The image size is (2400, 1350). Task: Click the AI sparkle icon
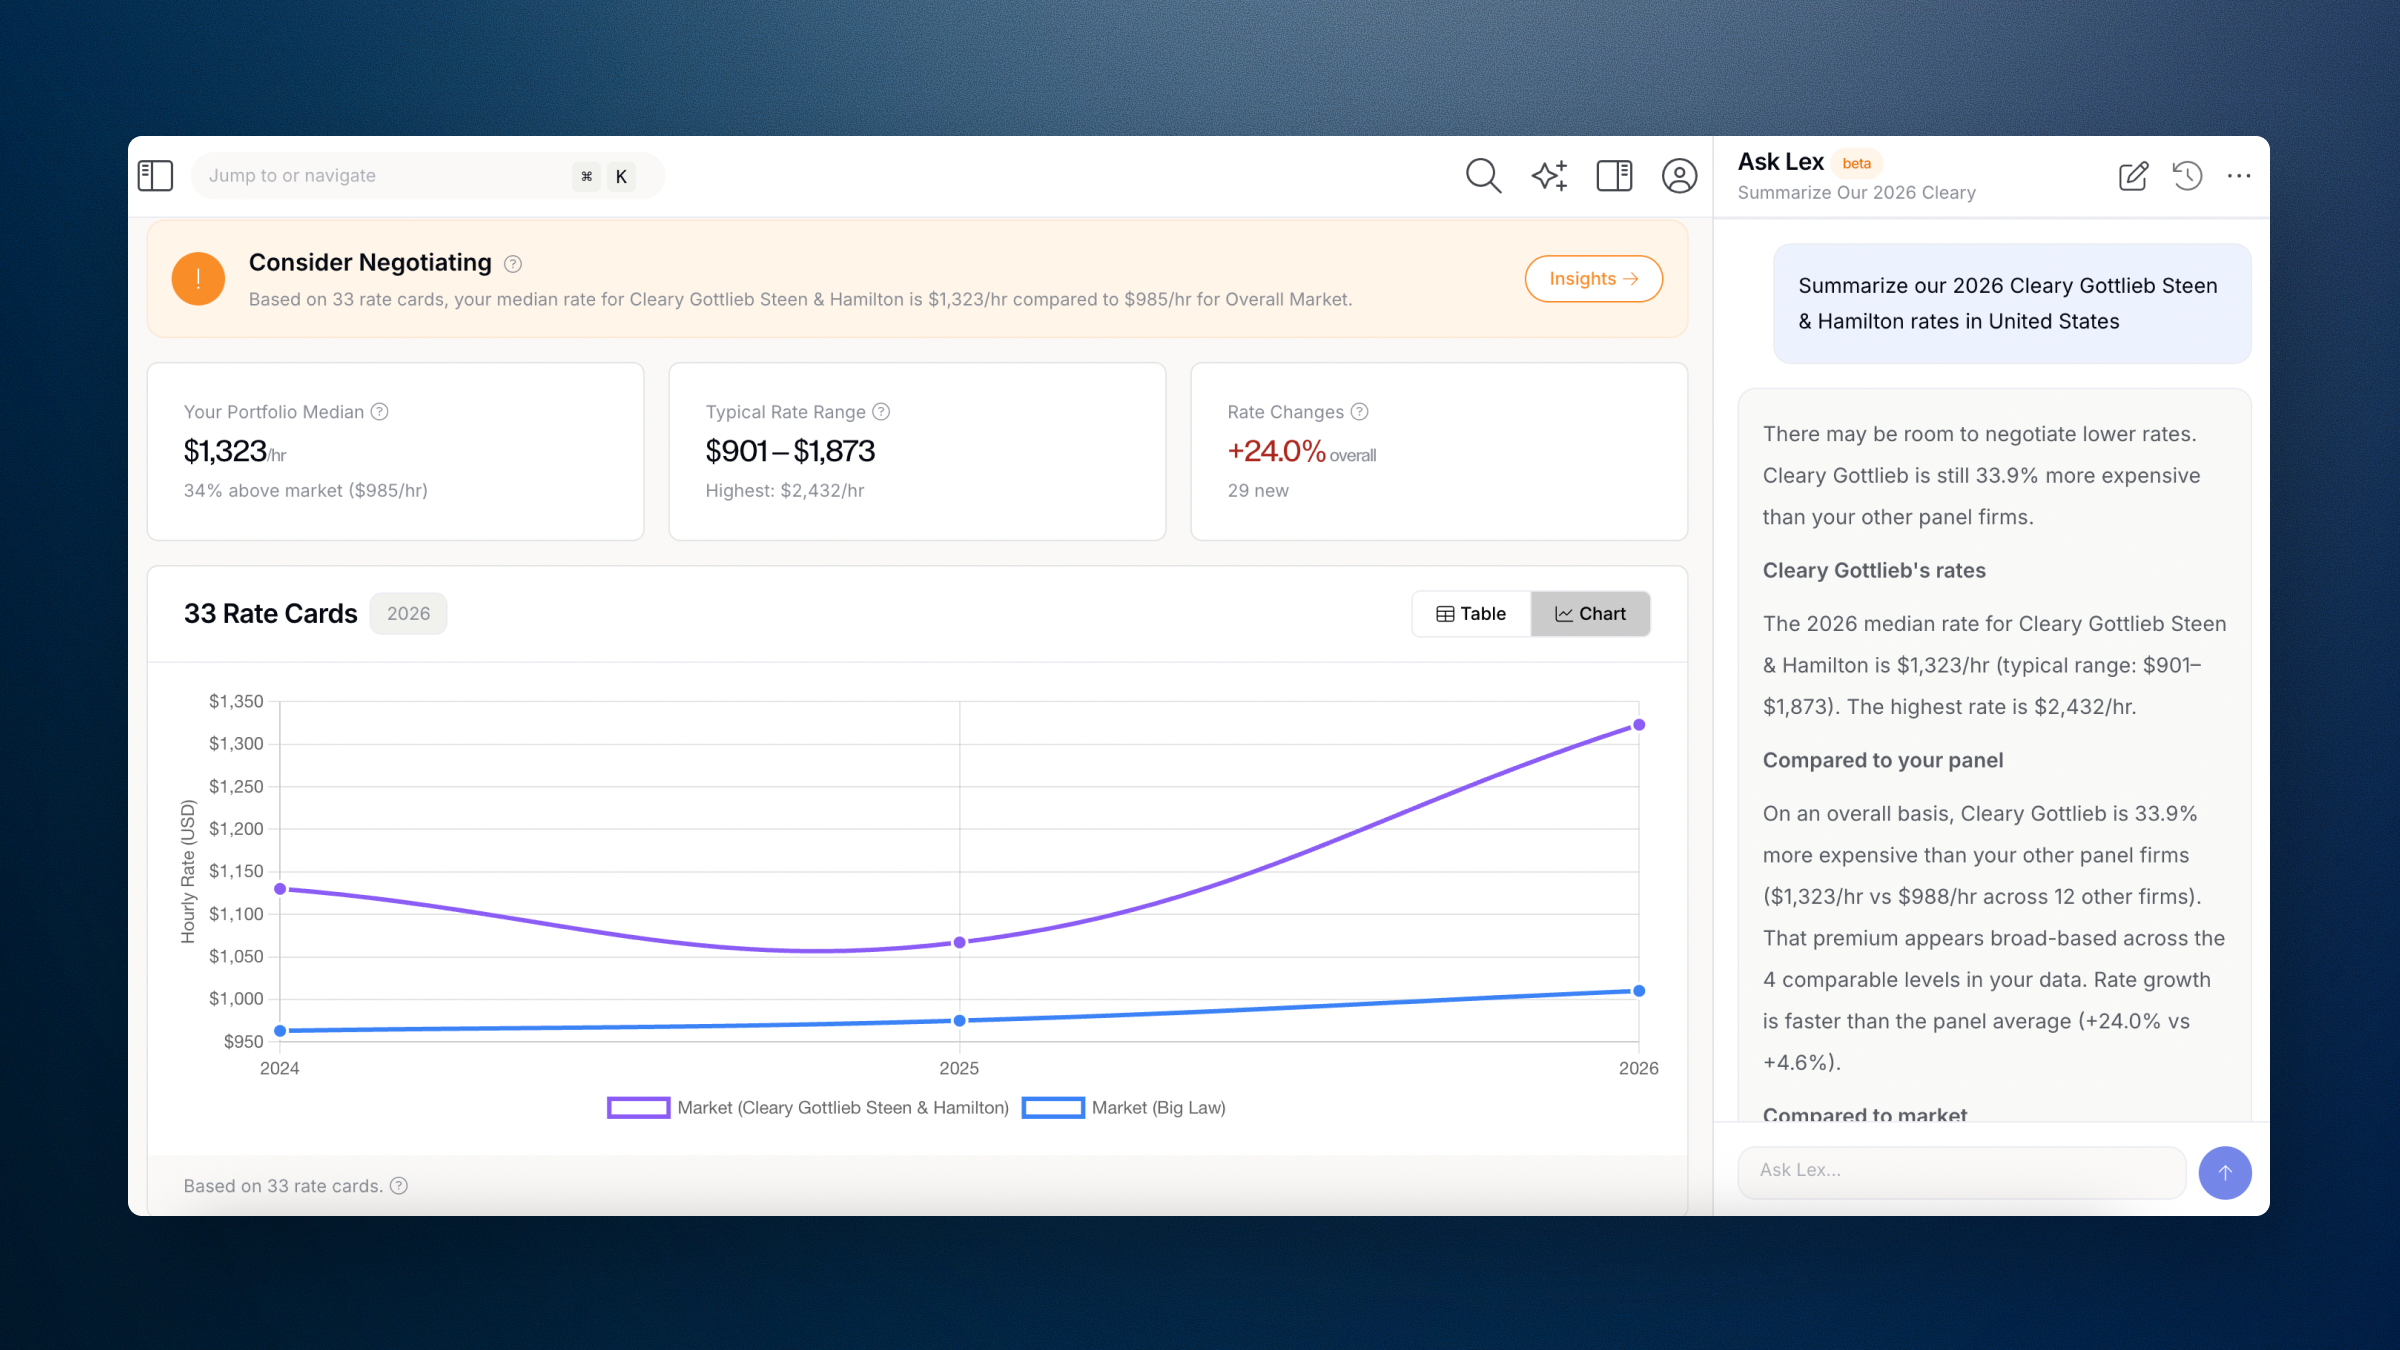1549,176
